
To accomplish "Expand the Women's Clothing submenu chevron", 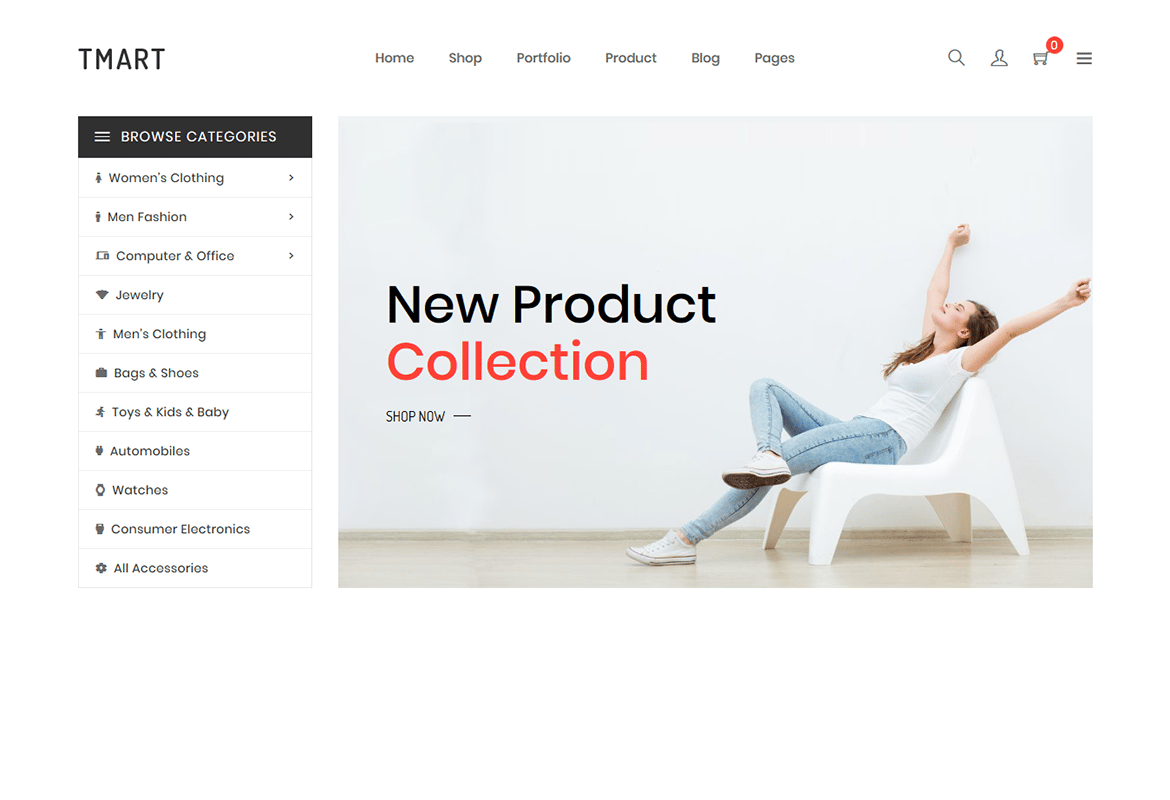I will (291, 178).
